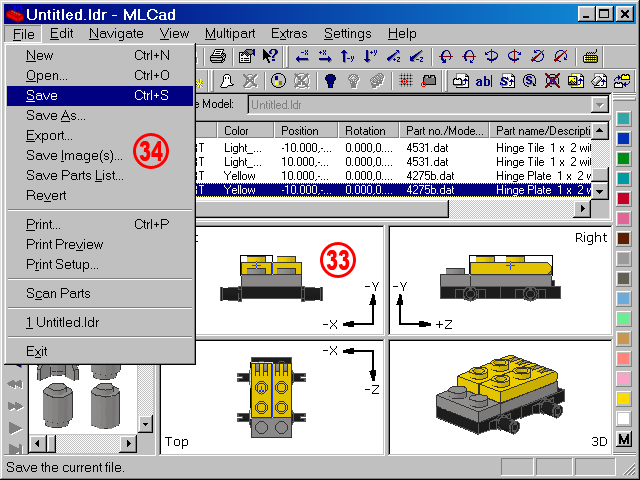Choose Revert from the File menu
Viewport: 640px width, 480px height.
[100, 196]
